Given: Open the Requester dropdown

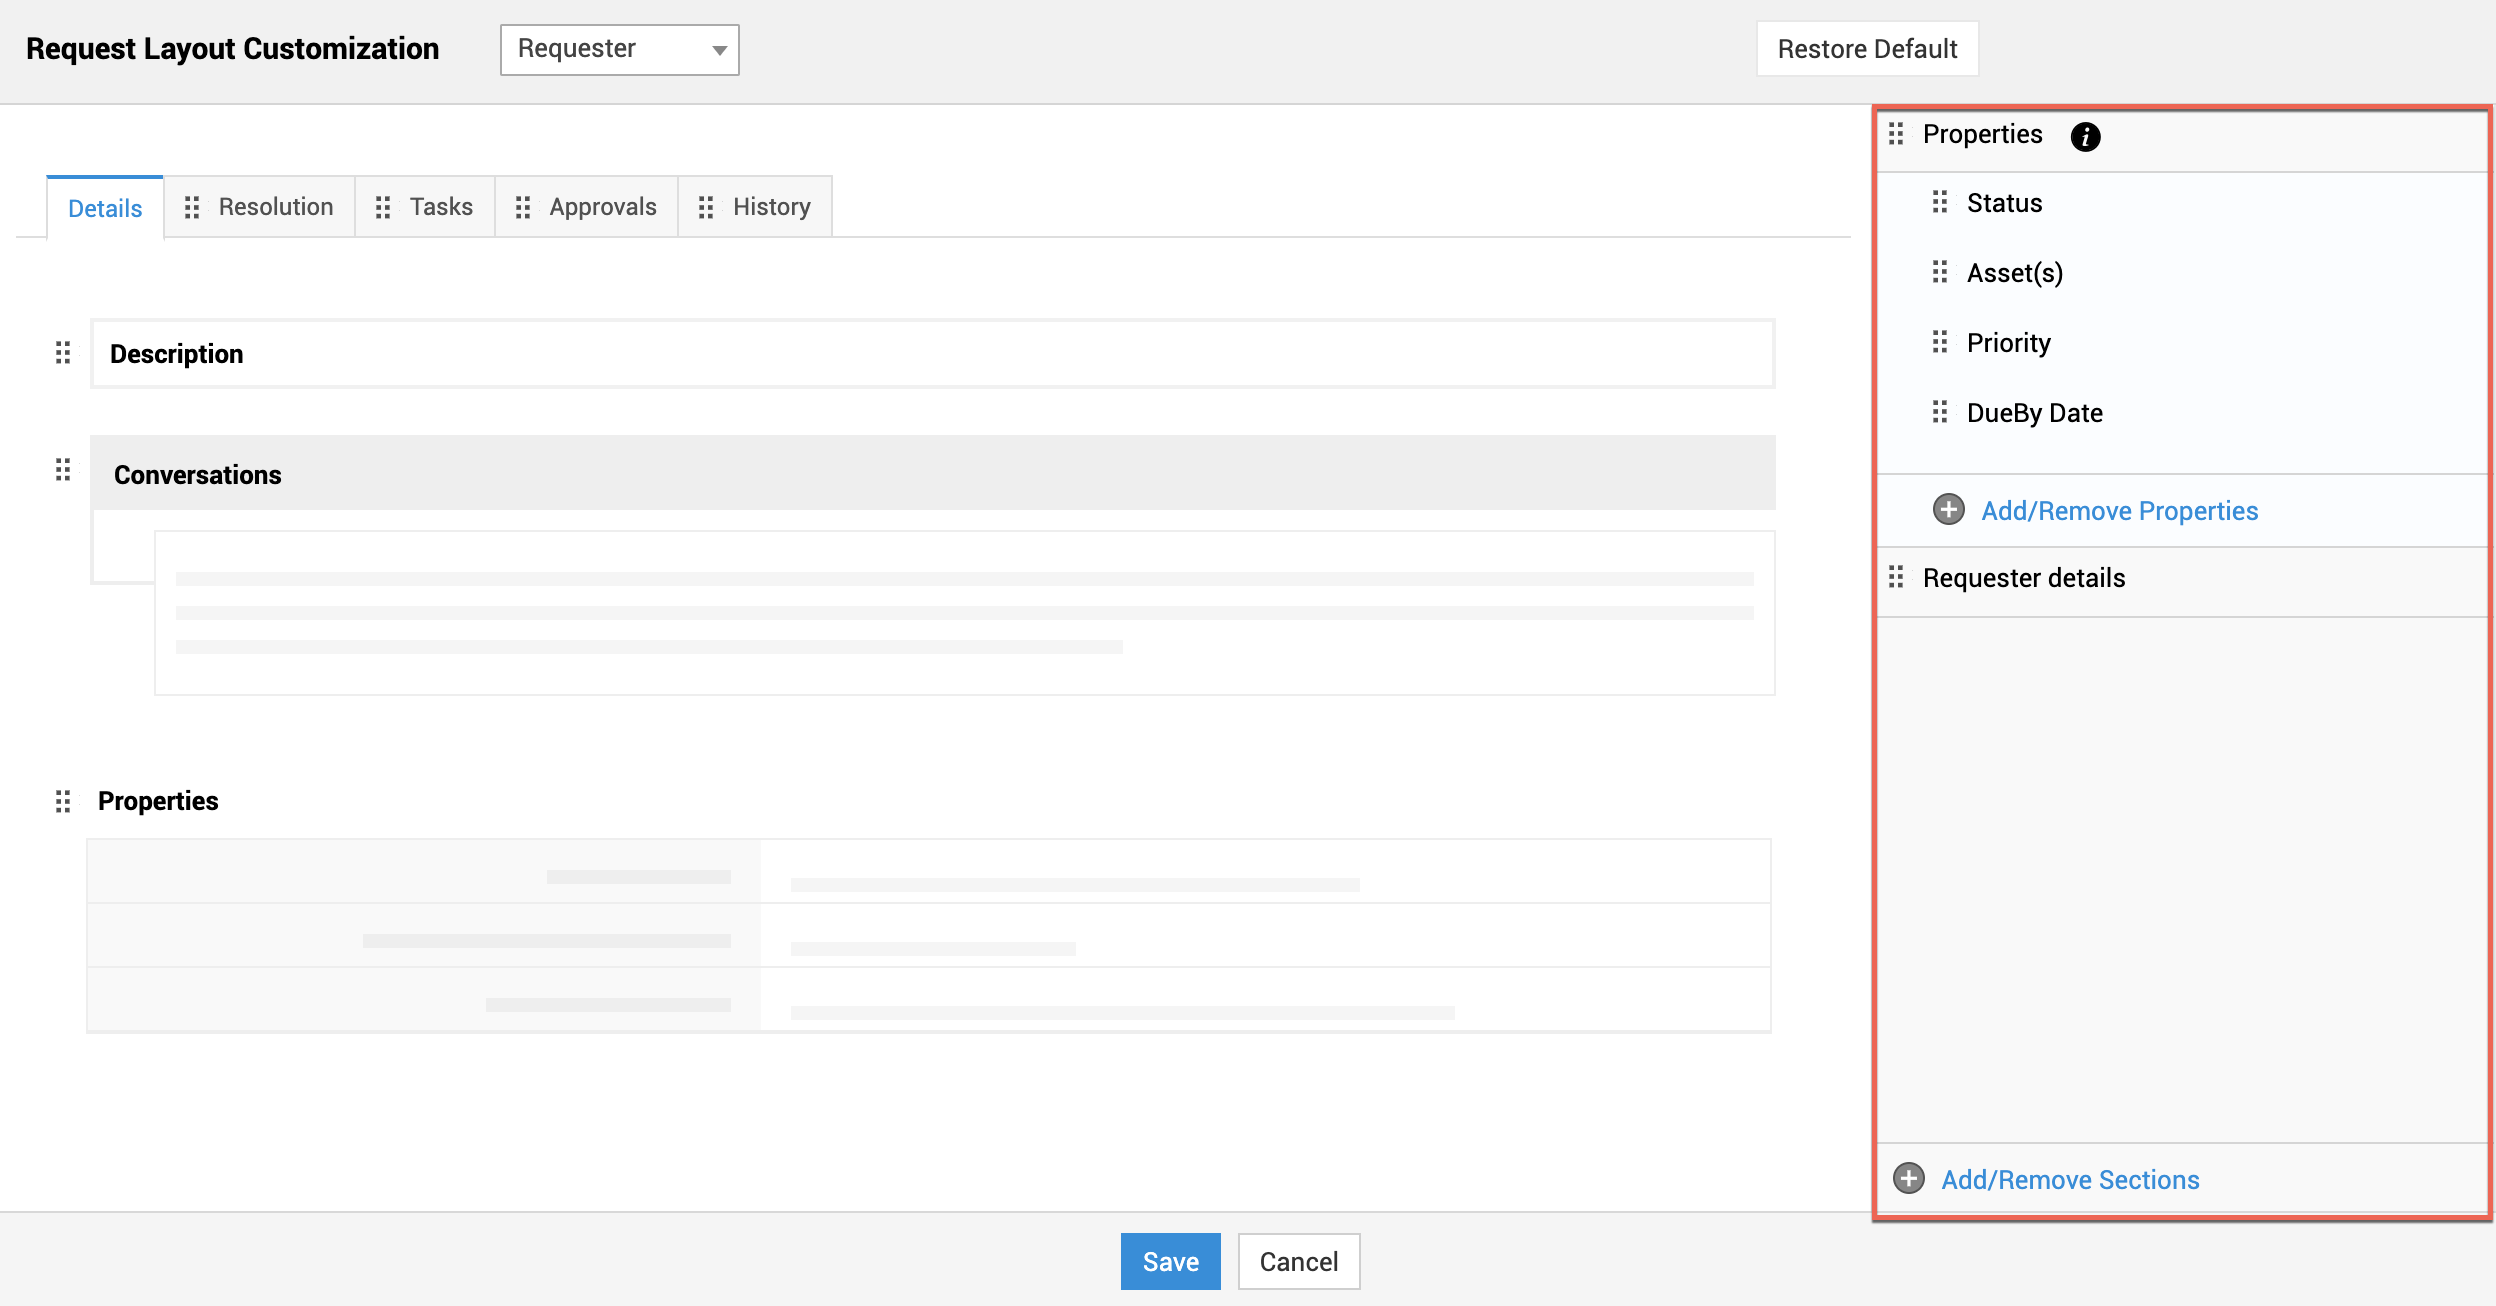Looking at the screenshot, I should 619,49.
